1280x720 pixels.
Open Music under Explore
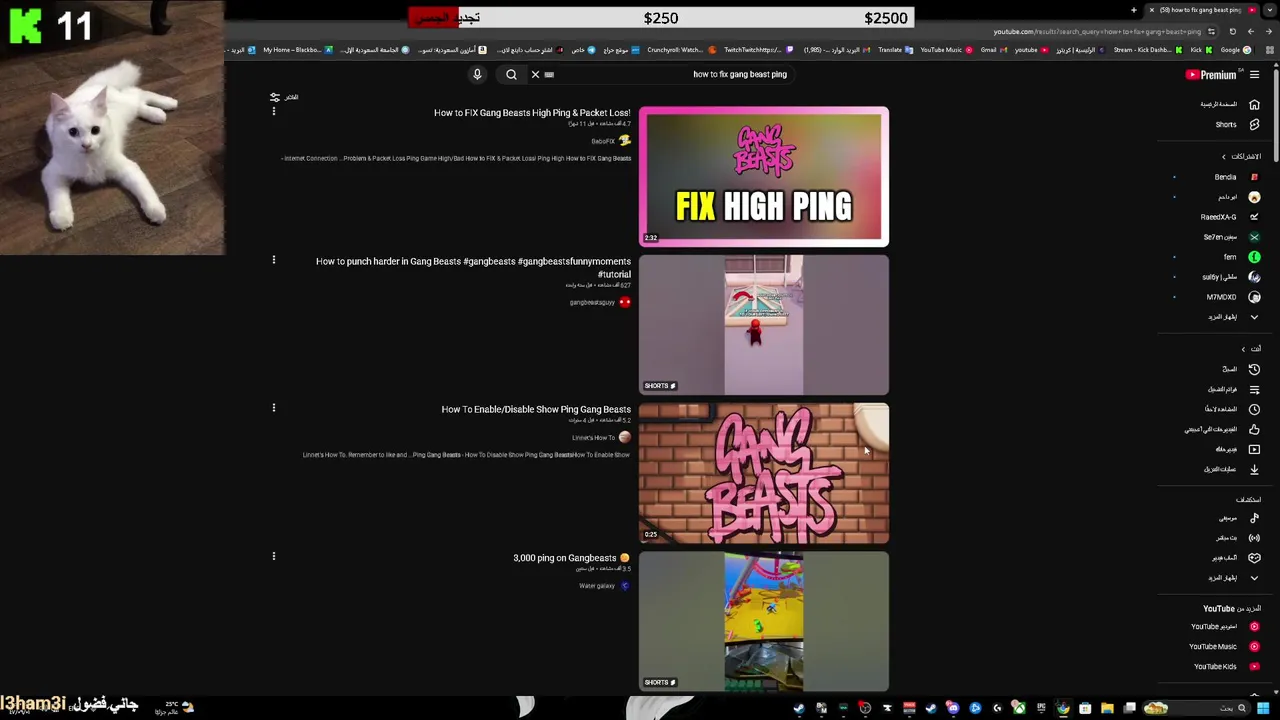point(1239,518)
